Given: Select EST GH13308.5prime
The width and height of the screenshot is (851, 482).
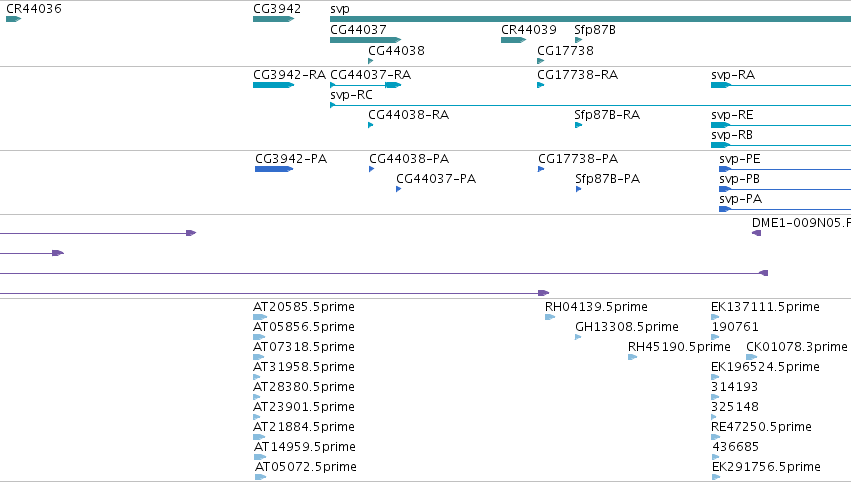Looking at the screenshot, I should (579, 337).
